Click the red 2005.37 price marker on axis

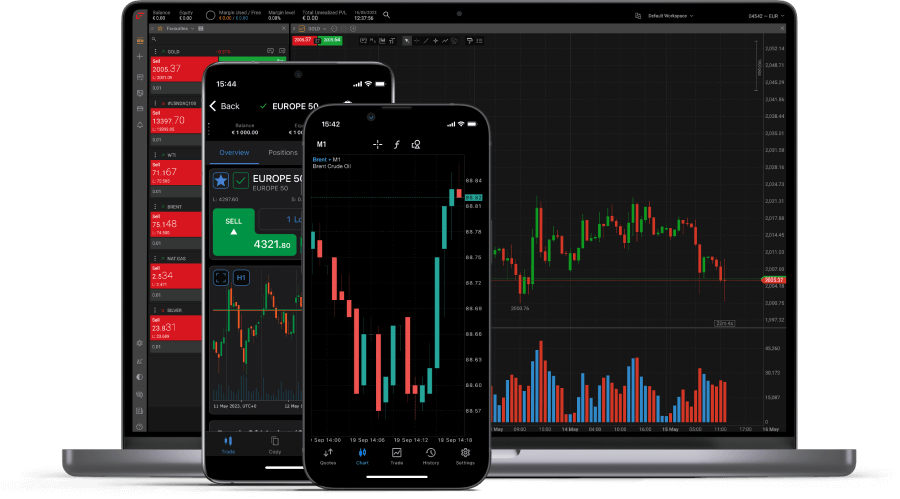[x=773, y=280]
